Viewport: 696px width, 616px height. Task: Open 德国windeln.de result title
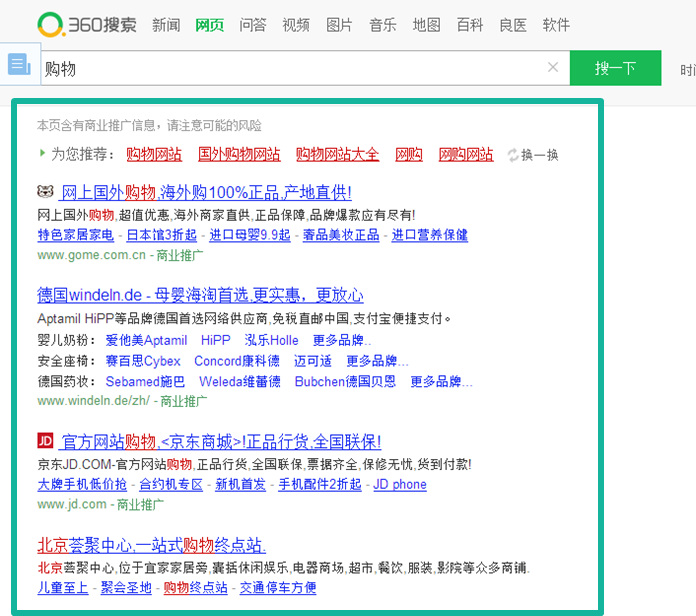pyautogui.click(x=200, y=295)
